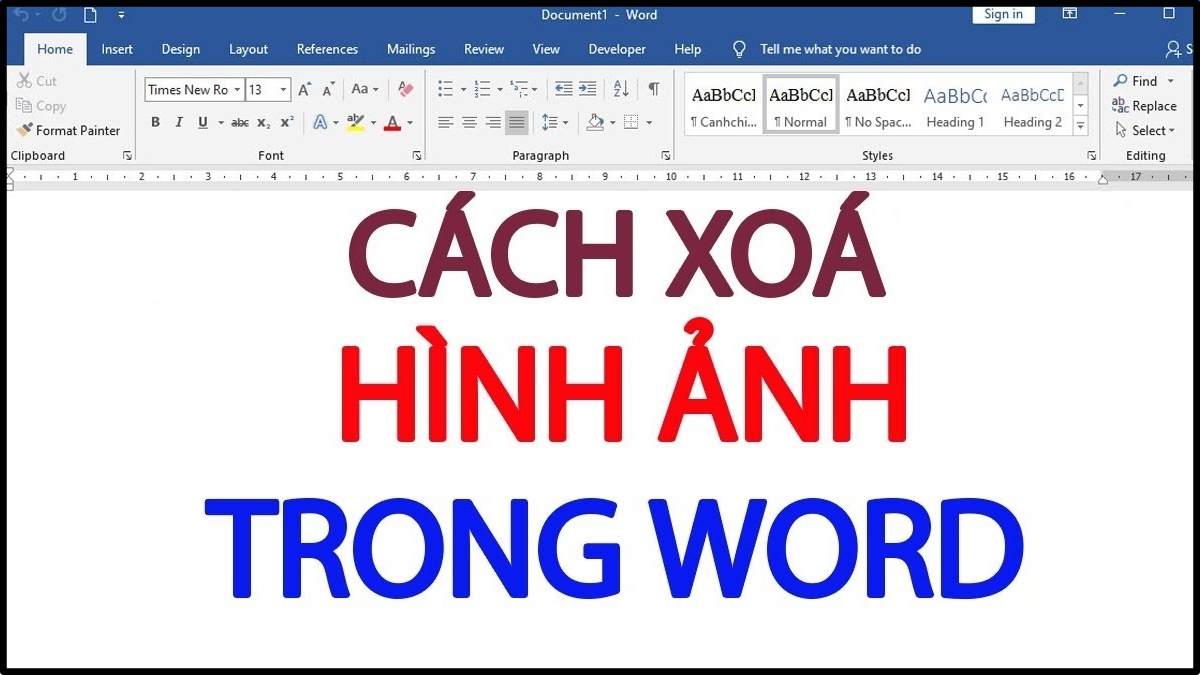Decrease font size with shrink font icon

[329, 90]
